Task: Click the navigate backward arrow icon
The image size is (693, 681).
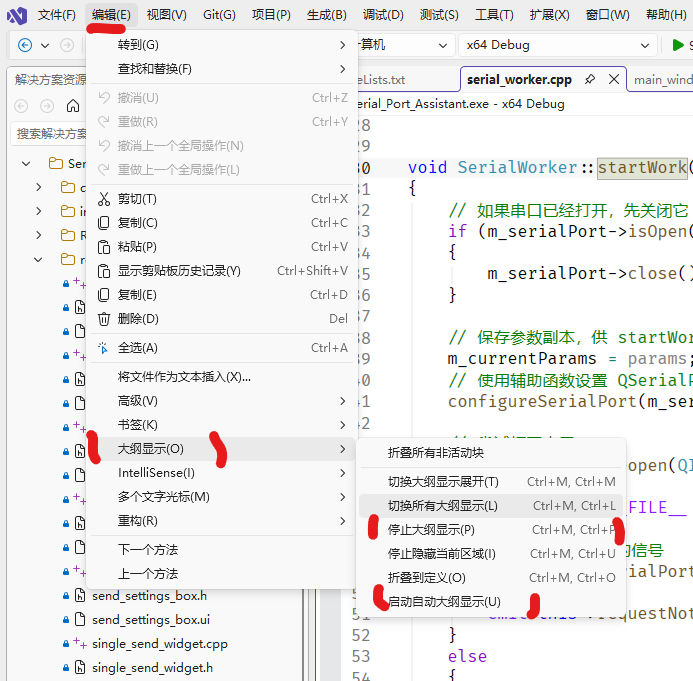Action: point(25,45)
